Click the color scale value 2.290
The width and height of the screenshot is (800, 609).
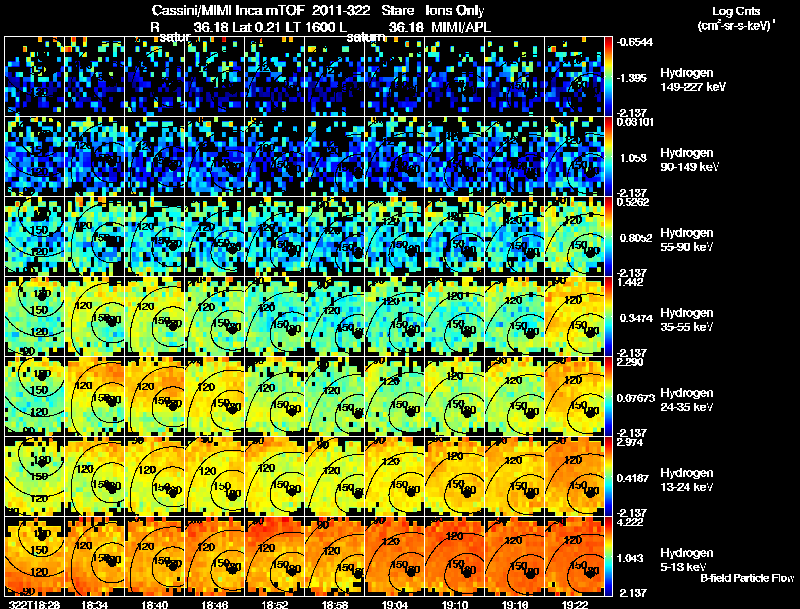630,362
